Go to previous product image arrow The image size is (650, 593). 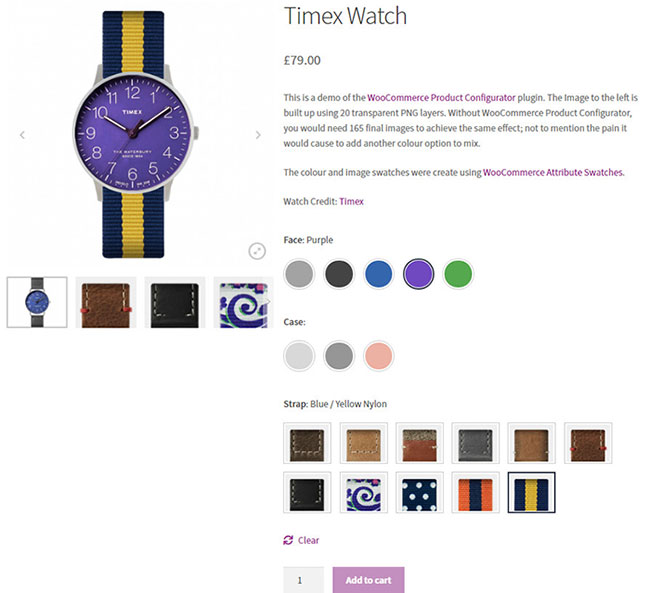[22, 135]
